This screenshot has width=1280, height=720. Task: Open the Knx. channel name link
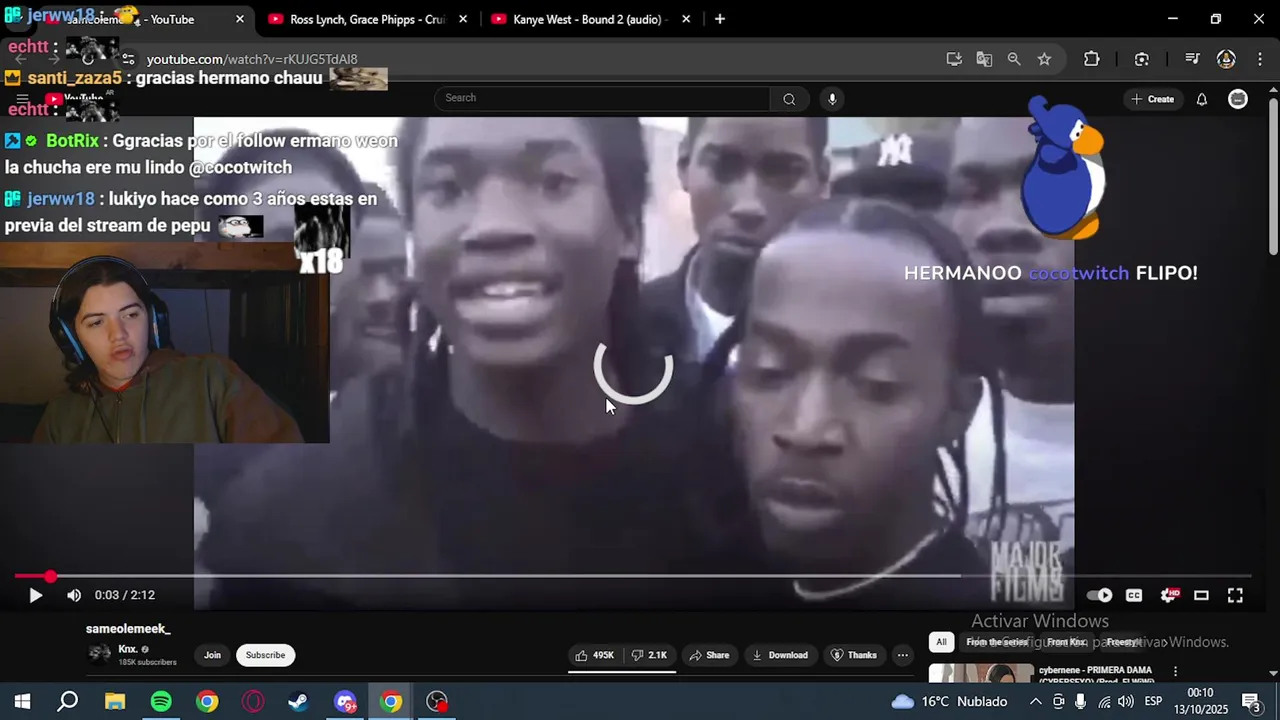coord(128,649)
